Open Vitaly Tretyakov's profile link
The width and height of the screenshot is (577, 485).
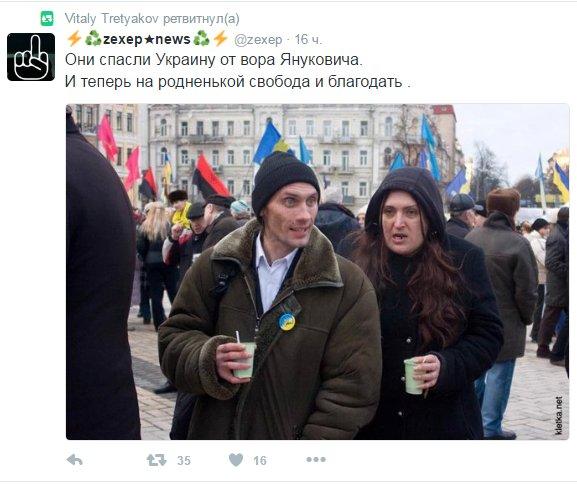tap(111, 18)
